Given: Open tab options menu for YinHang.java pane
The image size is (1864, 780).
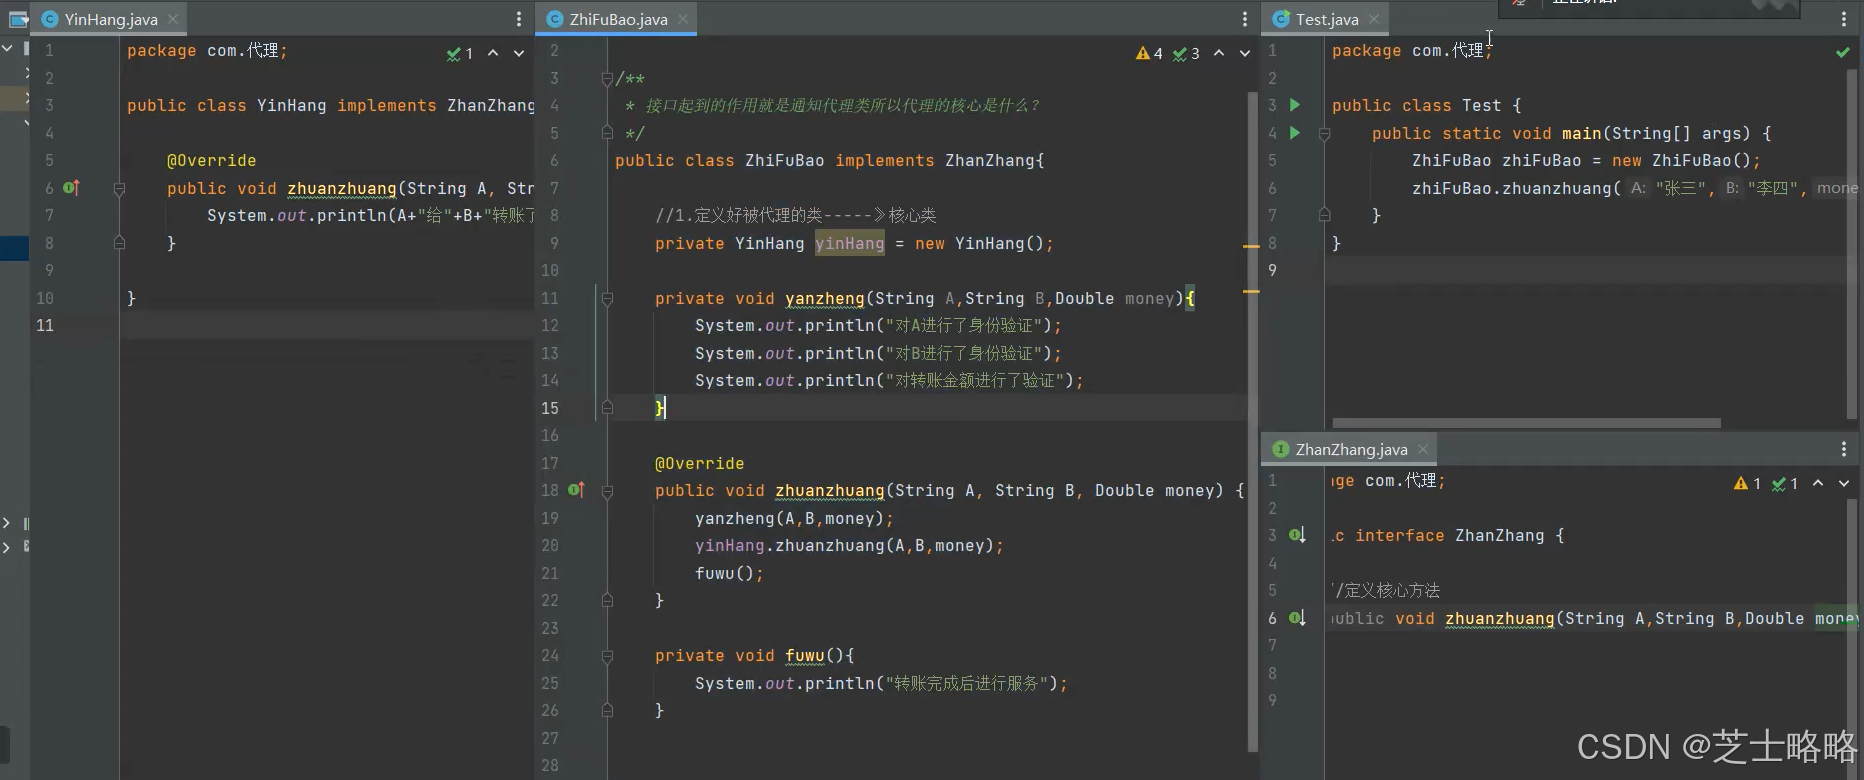Looking at the screenshot, I should click(x=518, y=19).
